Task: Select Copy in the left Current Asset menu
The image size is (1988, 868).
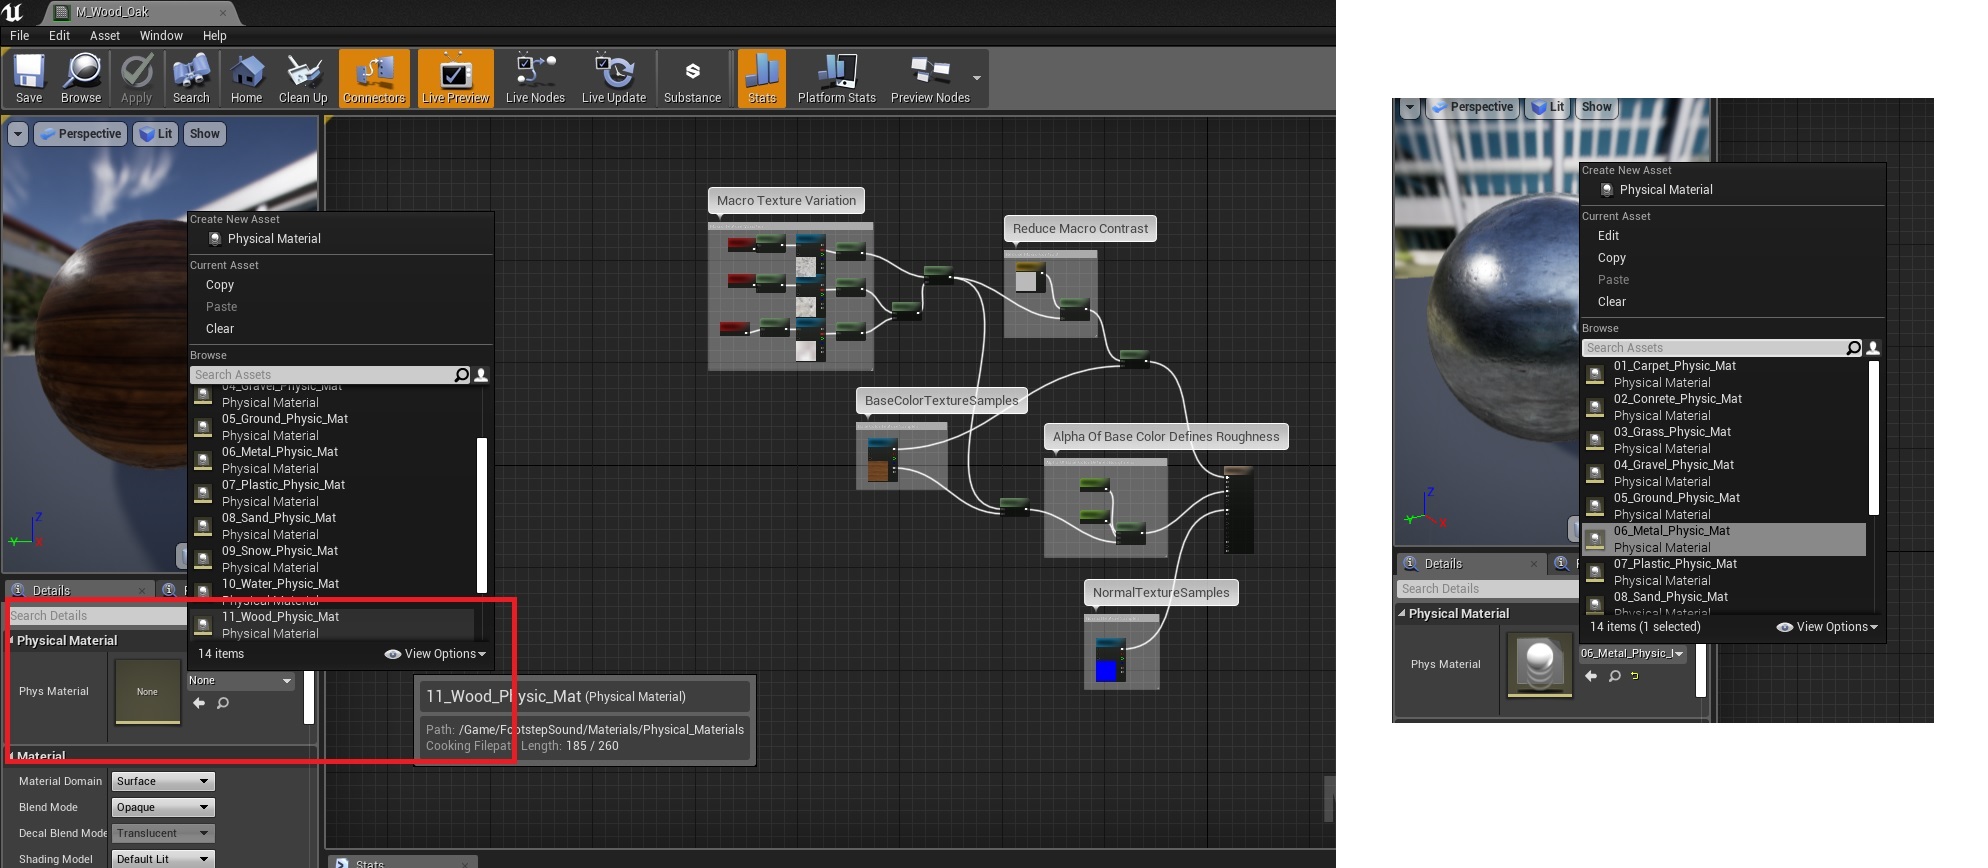Action: click(220, 285)
